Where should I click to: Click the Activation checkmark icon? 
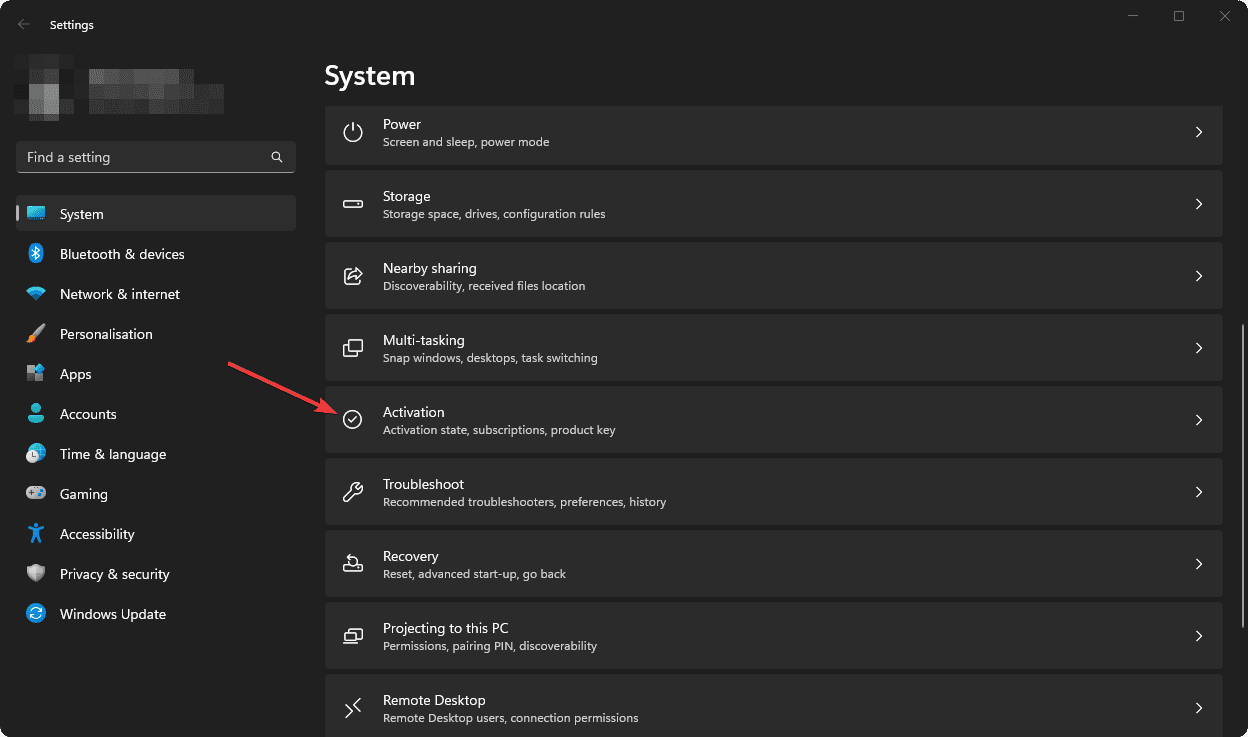click(x=352, y=419)
